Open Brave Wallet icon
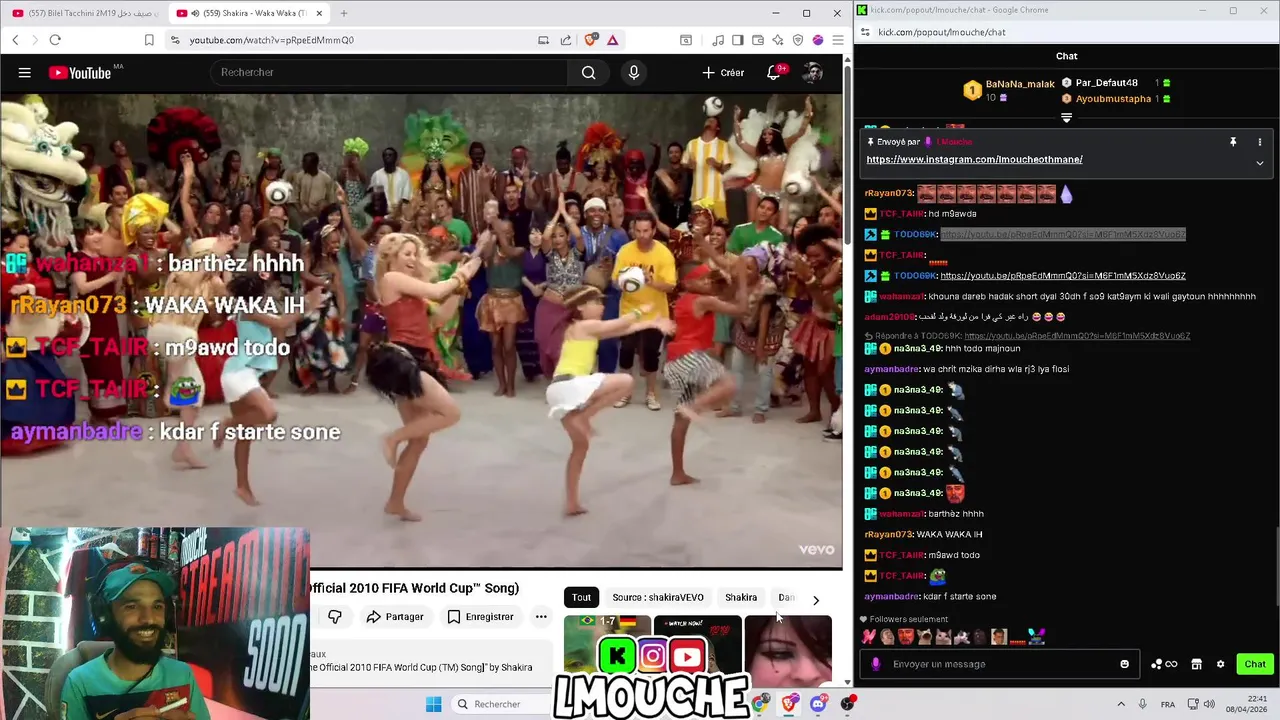The image size is (1280, 720). click(x=758, y=40)
